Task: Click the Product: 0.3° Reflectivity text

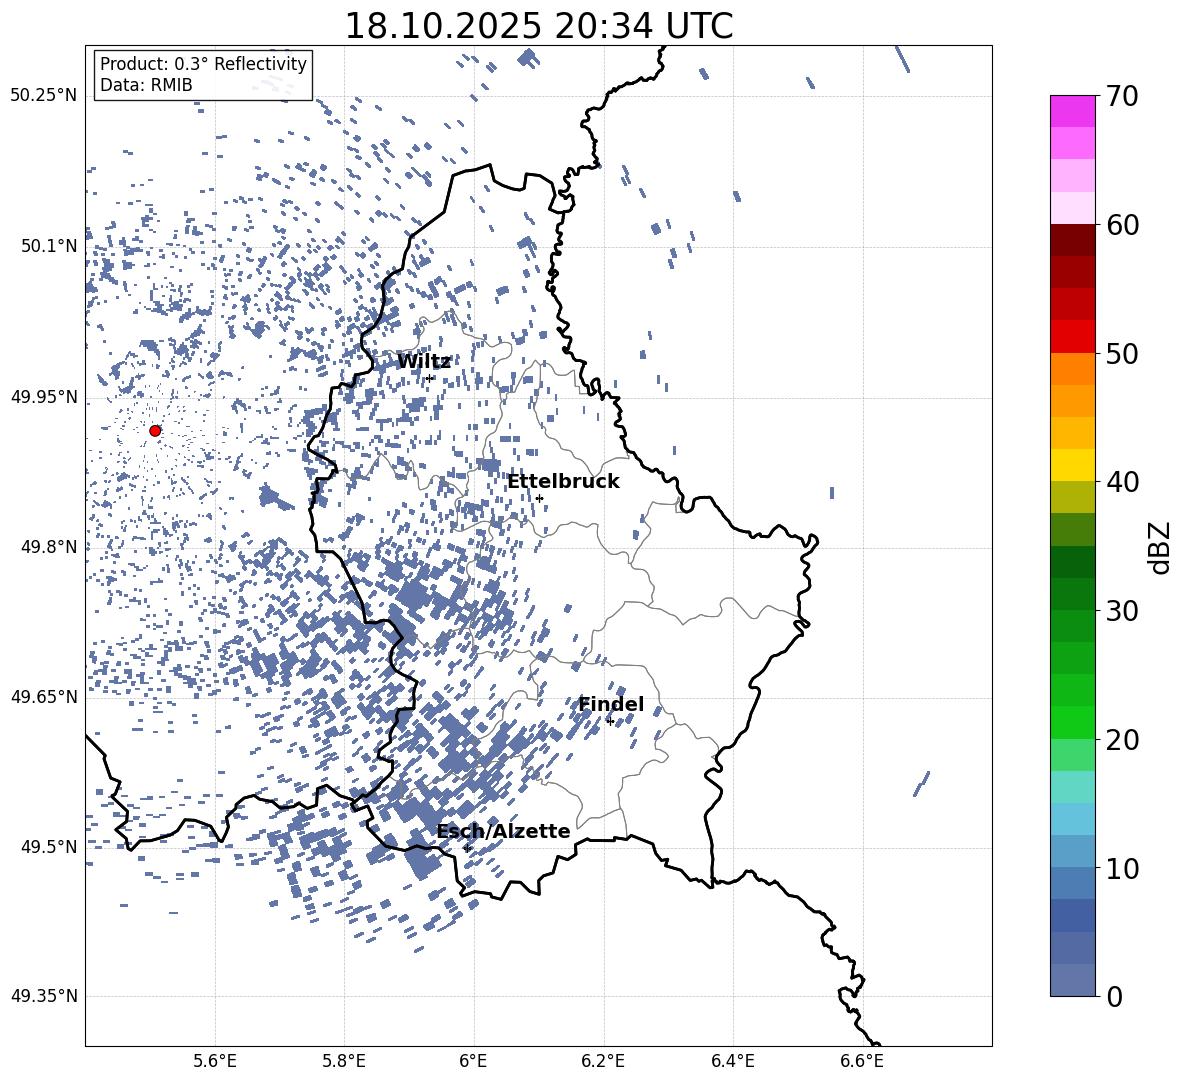Action: [x=203, y=63]
